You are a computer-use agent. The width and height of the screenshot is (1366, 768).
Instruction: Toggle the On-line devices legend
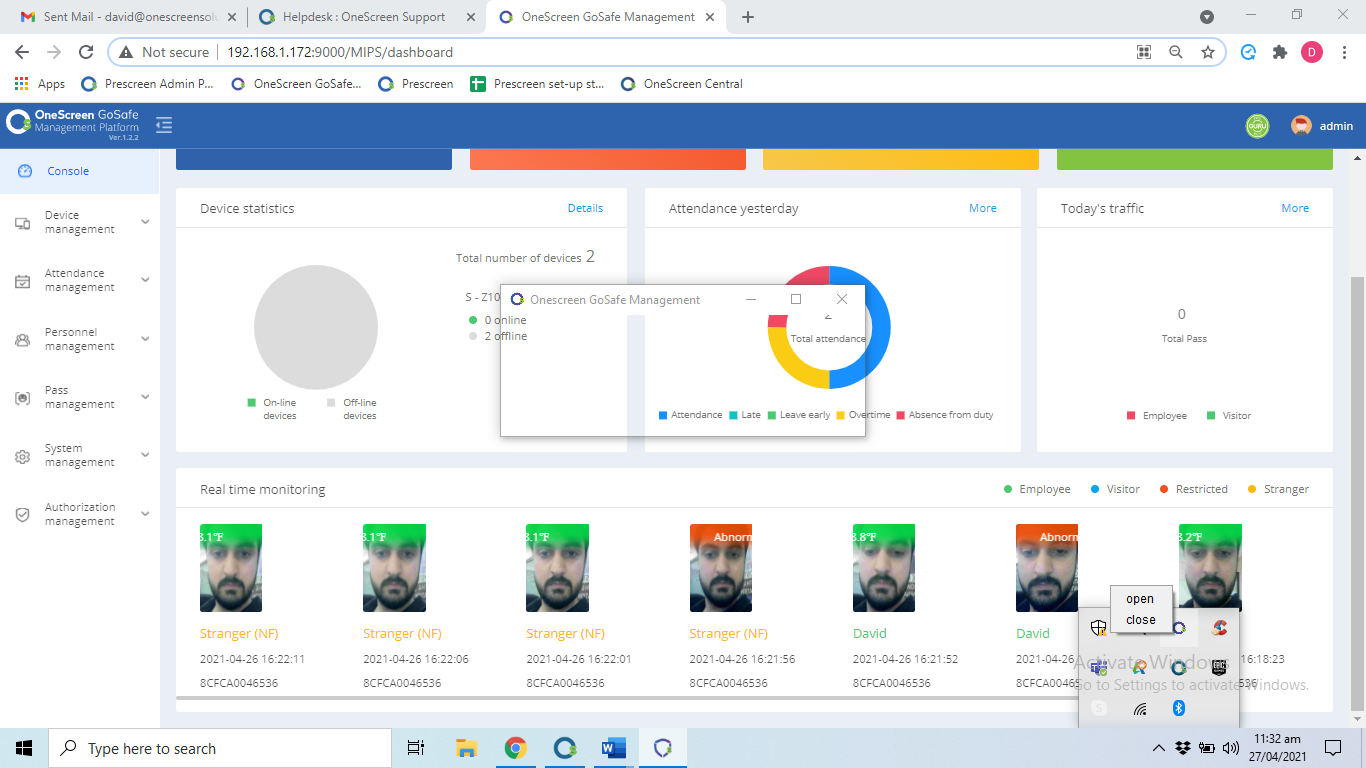272,408
